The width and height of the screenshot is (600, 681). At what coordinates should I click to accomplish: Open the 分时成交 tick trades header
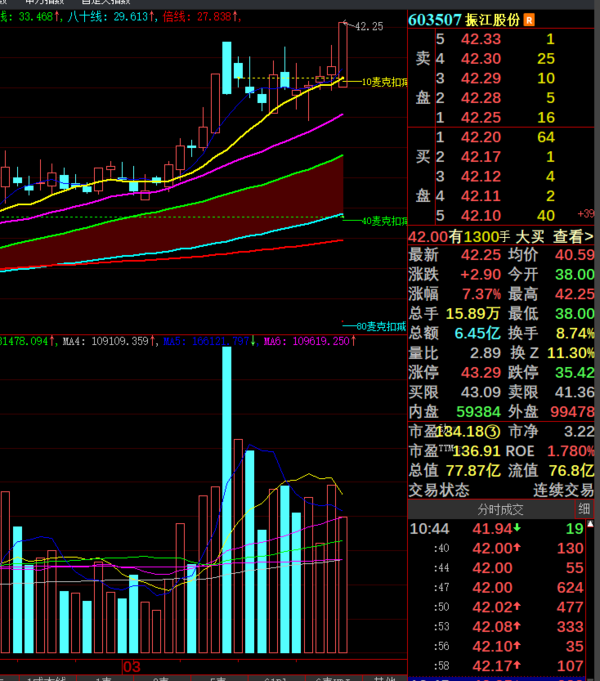pyautogui.click(x=458, y=509)
